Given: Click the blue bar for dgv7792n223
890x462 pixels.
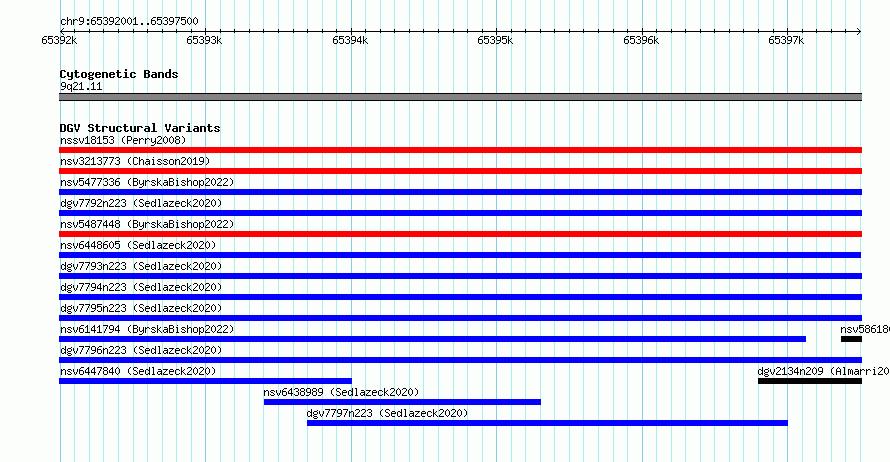Looking at the screenshot, I should pyautogui.click(x=460, y=213).
